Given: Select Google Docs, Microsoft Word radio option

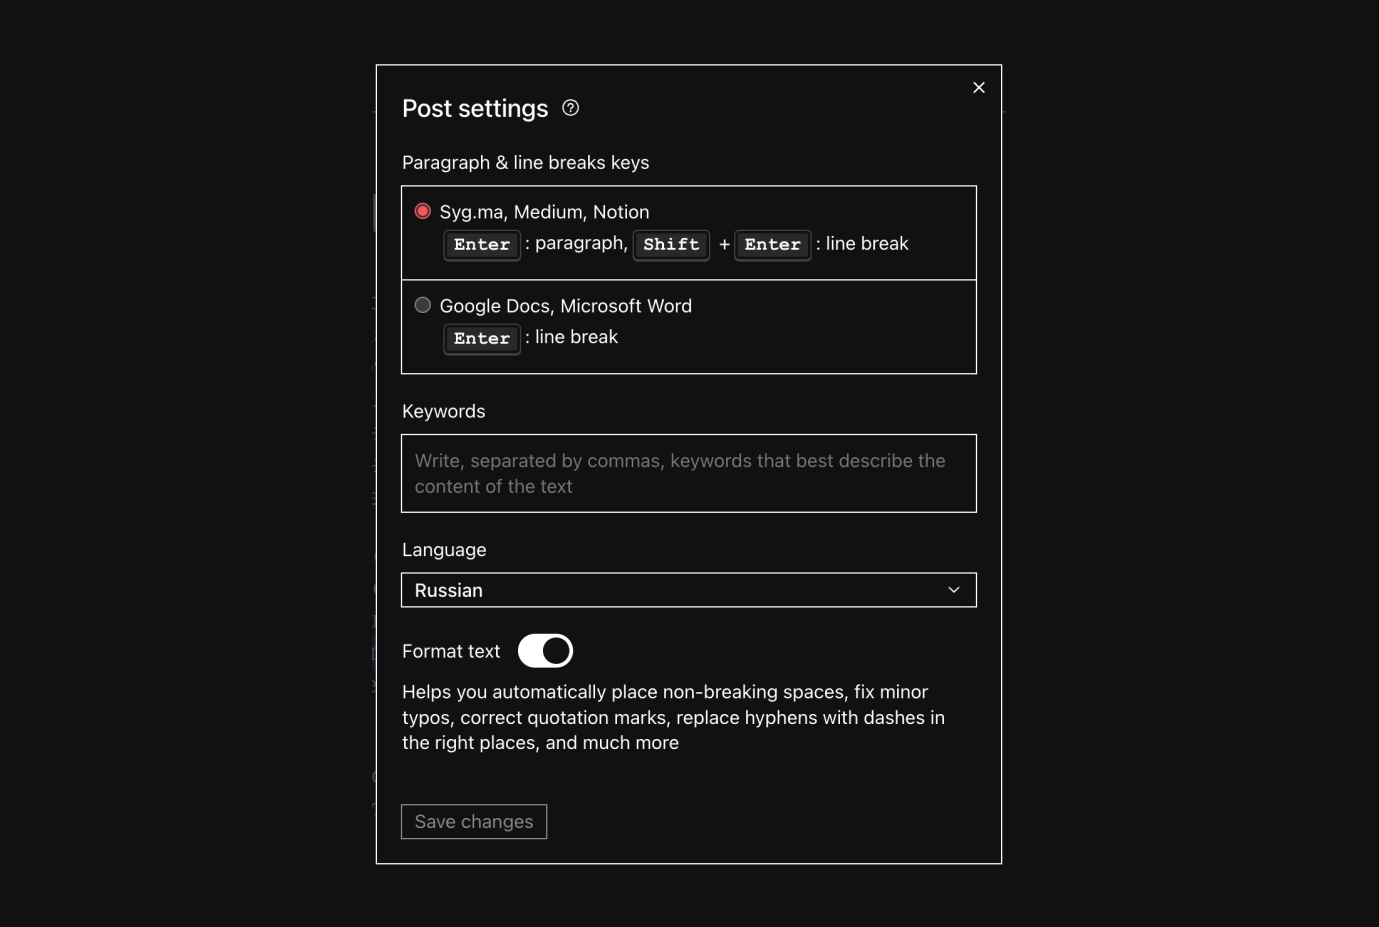Looking at the screenshot, I should point(423,305).
